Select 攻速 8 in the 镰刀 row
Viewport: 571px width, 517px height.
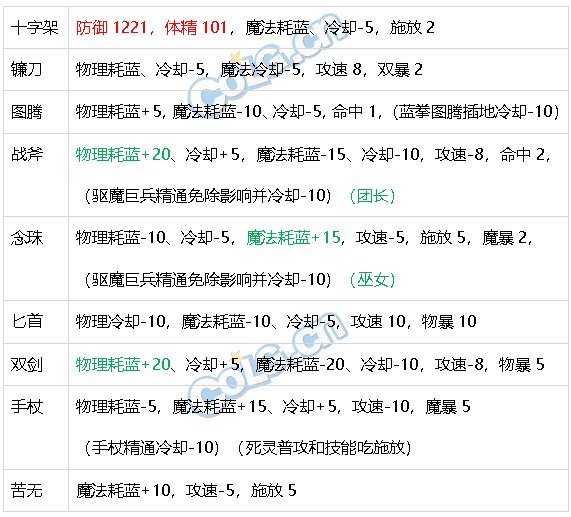click(x=339, y=70)
